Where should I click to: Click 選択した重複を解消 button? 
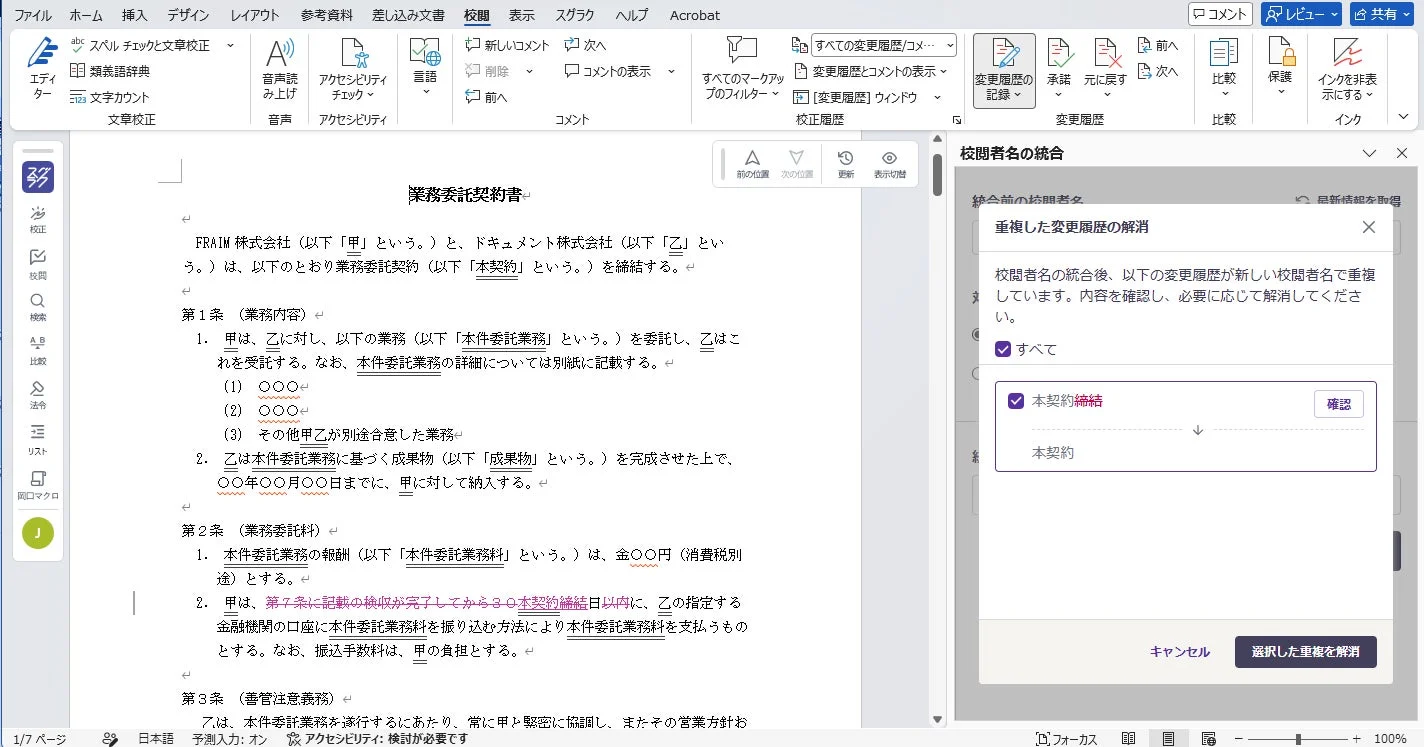click(x=1305, y=652)
